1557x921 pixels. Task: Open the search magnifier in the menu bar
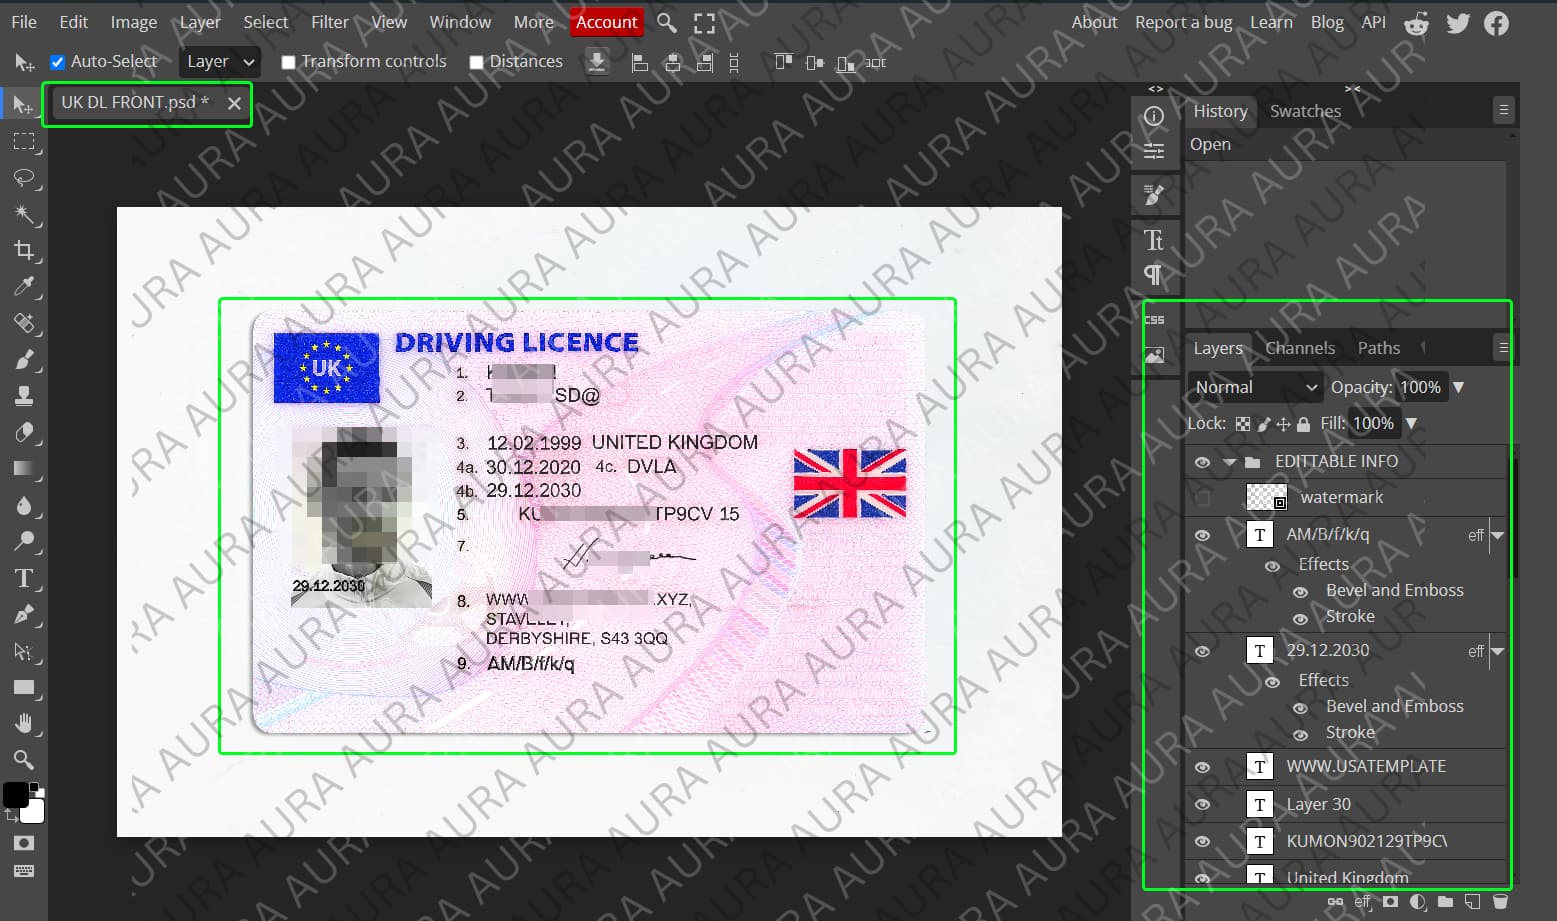(667, 22)
